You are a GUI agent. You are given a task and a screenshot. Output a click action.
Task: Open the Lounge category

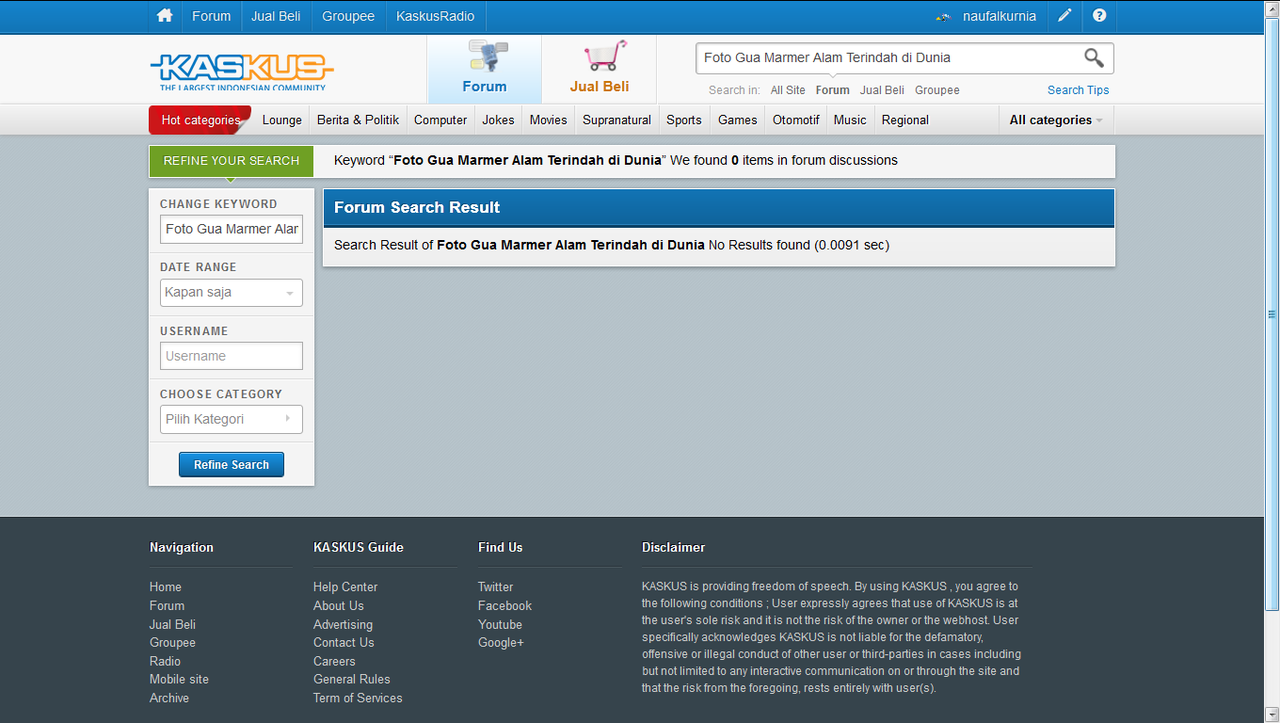[x=282, y=120]
